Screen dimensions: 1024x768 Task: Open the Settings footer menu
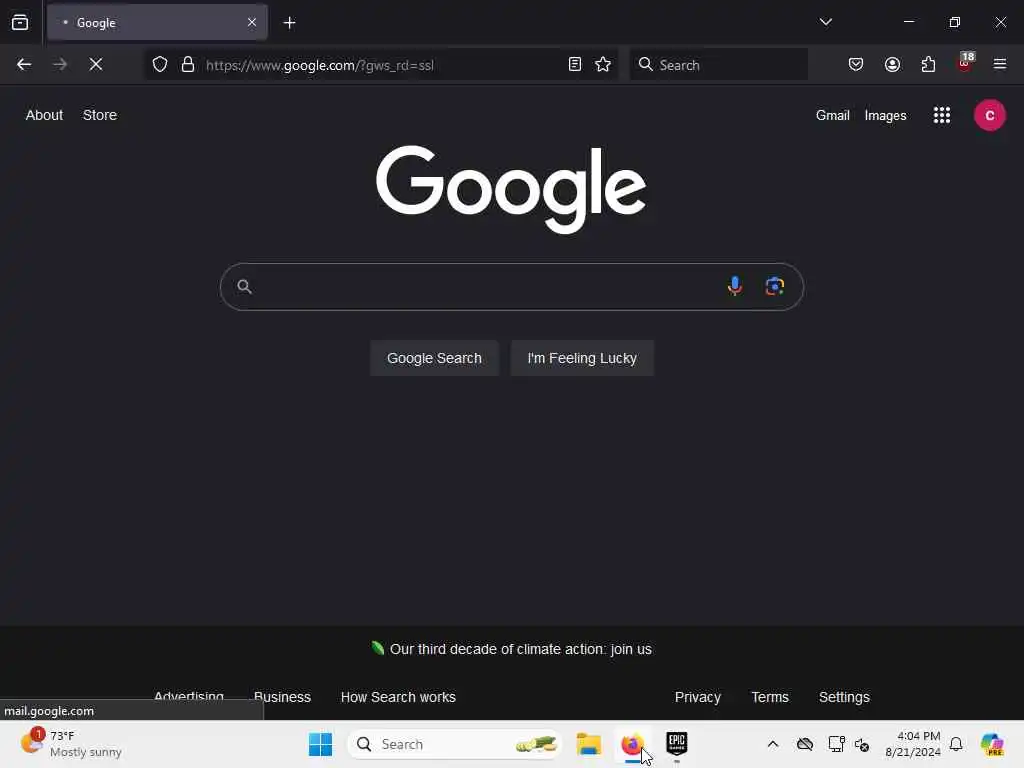[844, 697]
